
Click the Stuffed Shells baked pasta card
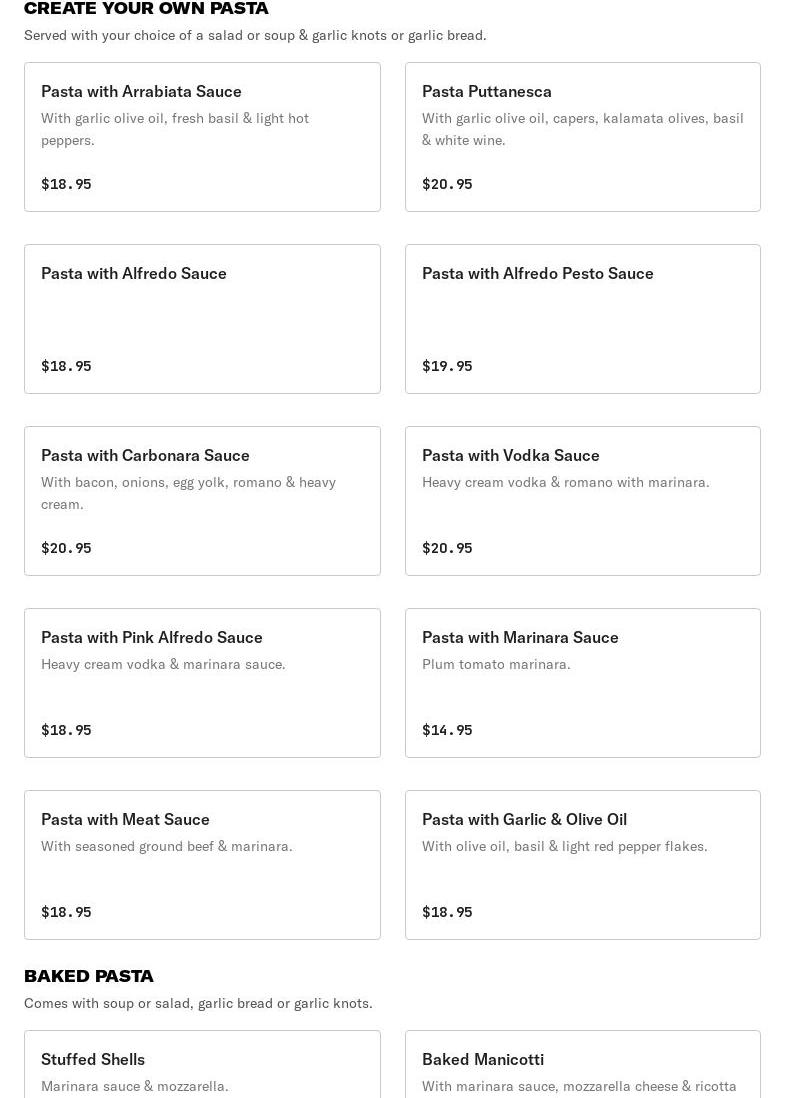pyautogui.click(x=202, y=1064)
